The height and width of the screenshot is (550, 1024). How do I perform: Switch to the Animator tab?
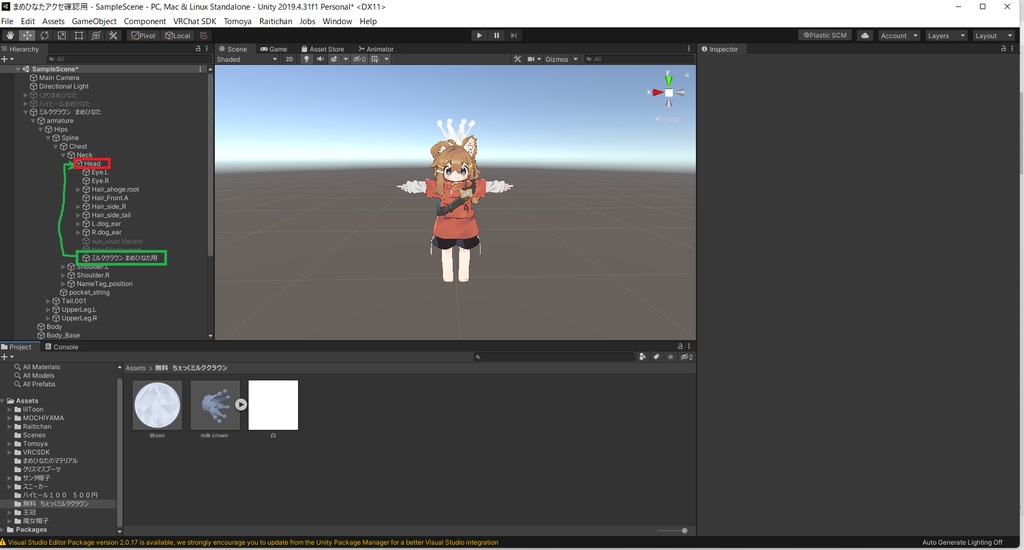(x=376, y=49)
